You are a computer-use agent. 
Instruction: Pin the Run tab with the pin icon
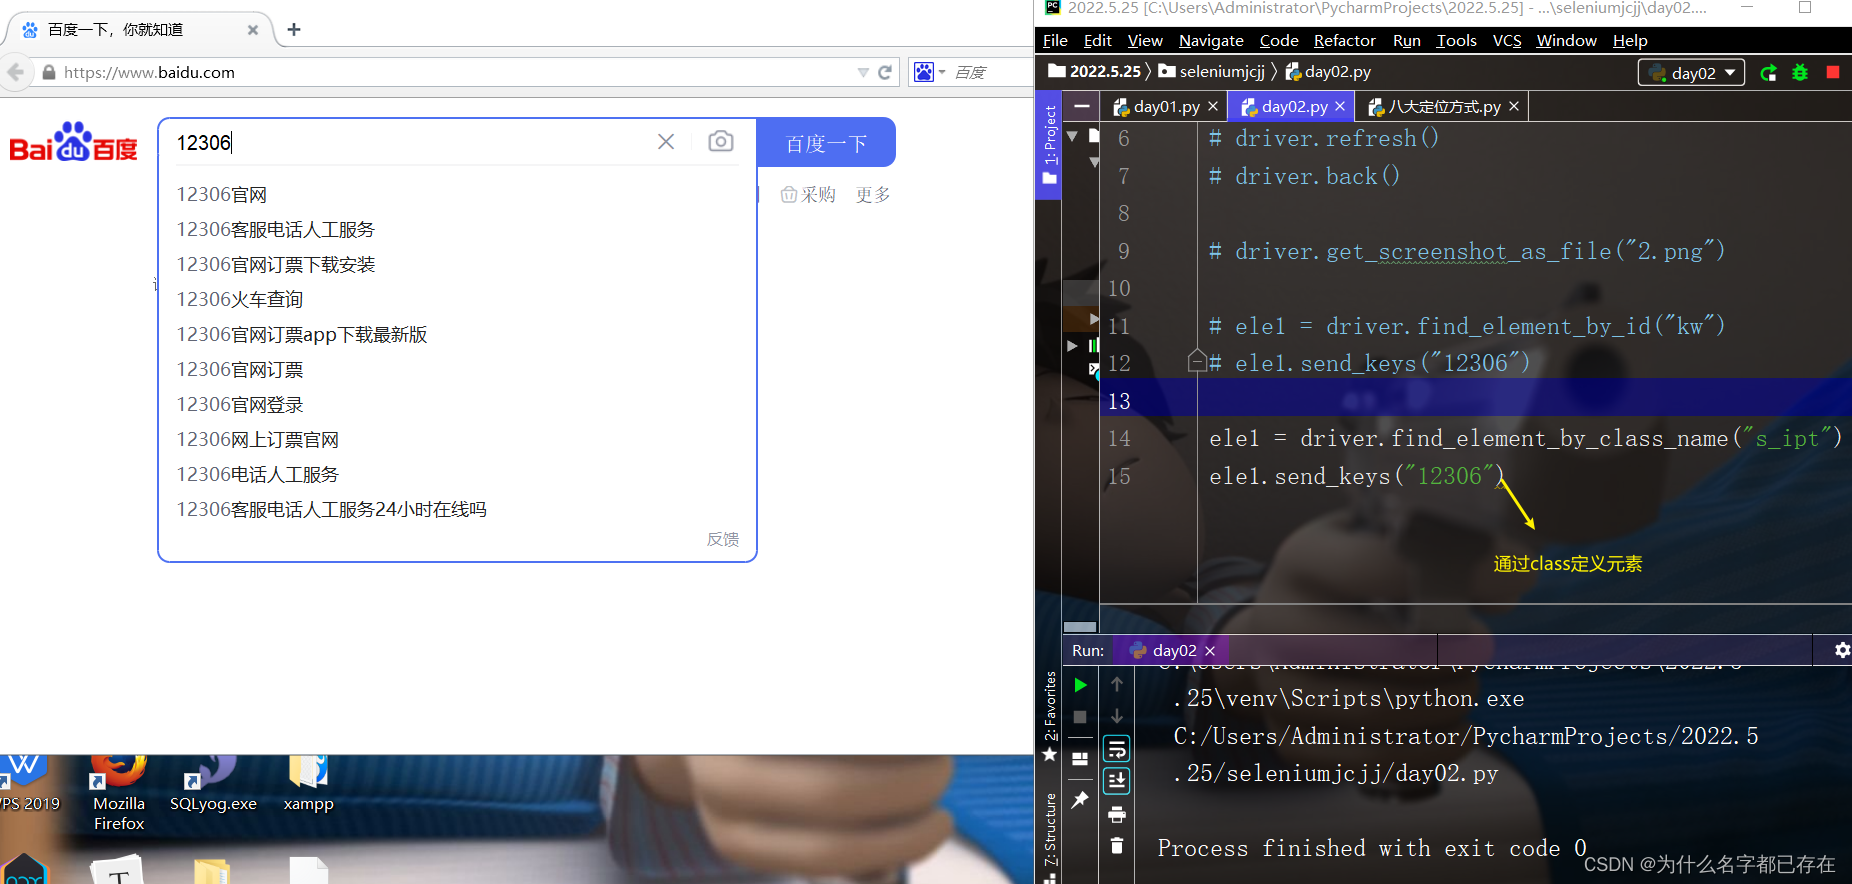point(1080,800)
